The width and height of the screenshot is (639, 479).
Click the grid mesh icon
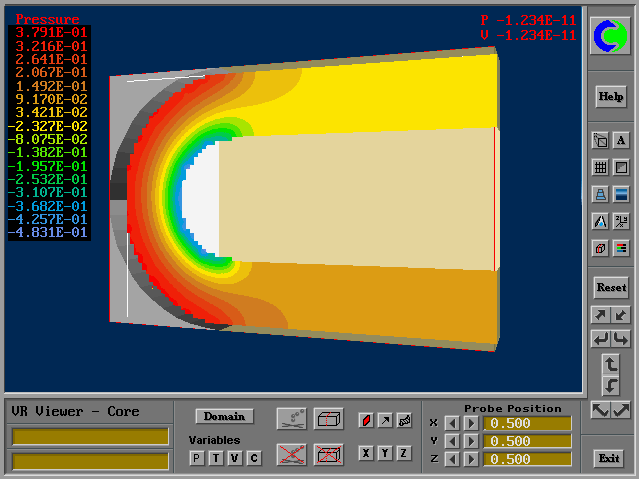pyautogui.click(x=600, y=168)
